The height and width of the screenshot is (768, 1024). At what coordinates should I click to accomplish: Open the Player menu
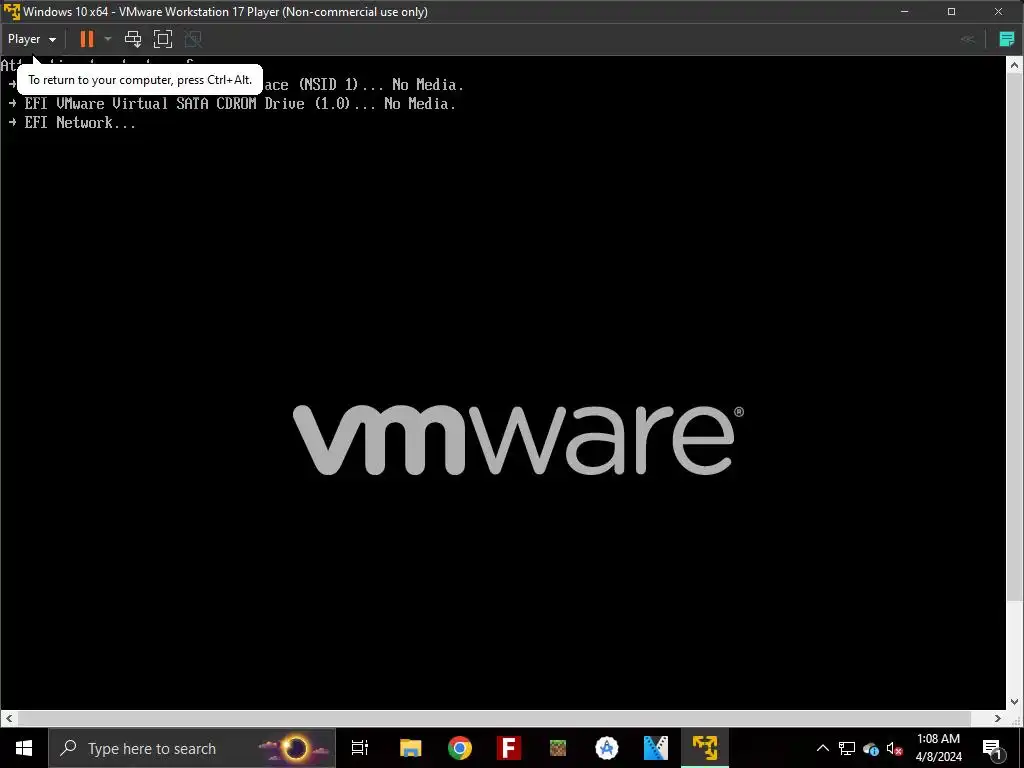point(31,39)
